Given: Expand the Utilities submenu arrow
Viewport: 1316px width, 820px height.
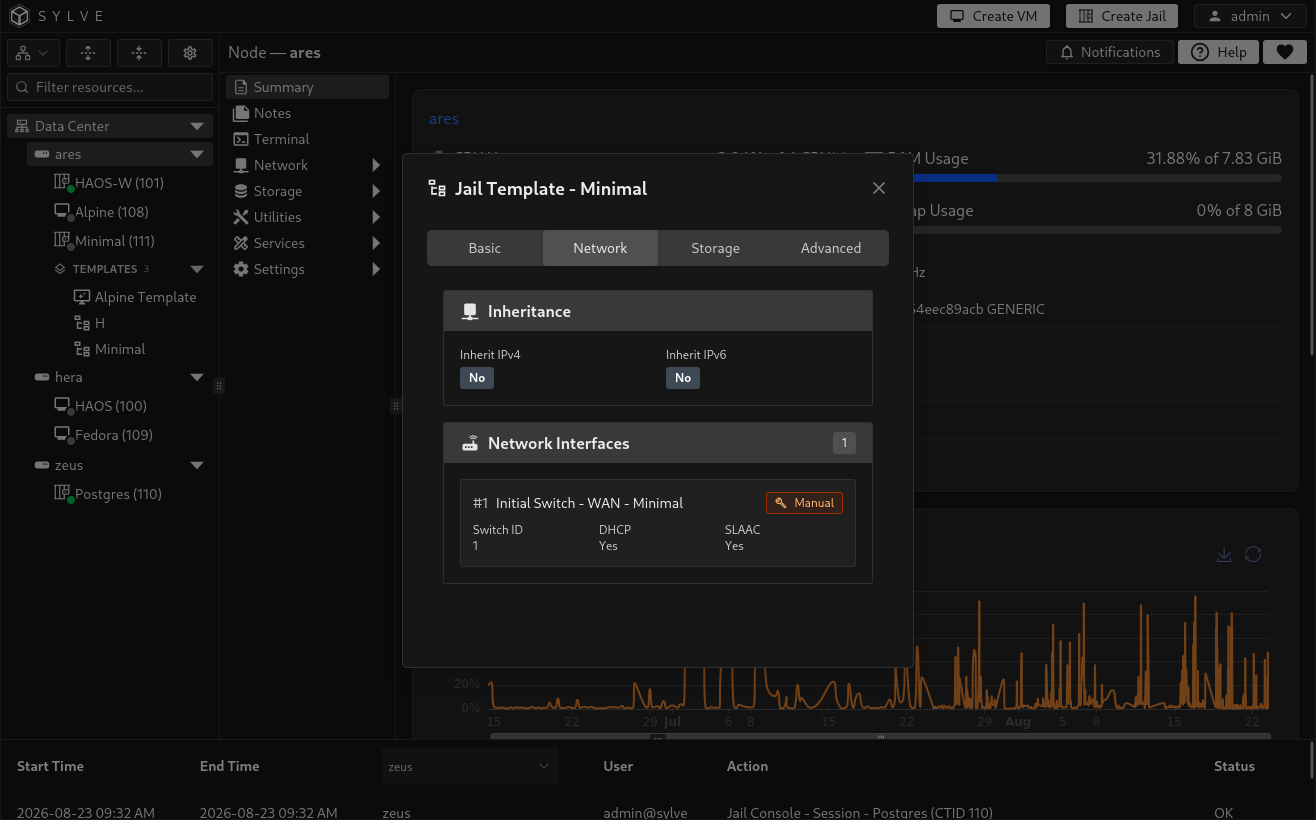Looking at the screenshot, I should tap(376, 217).
